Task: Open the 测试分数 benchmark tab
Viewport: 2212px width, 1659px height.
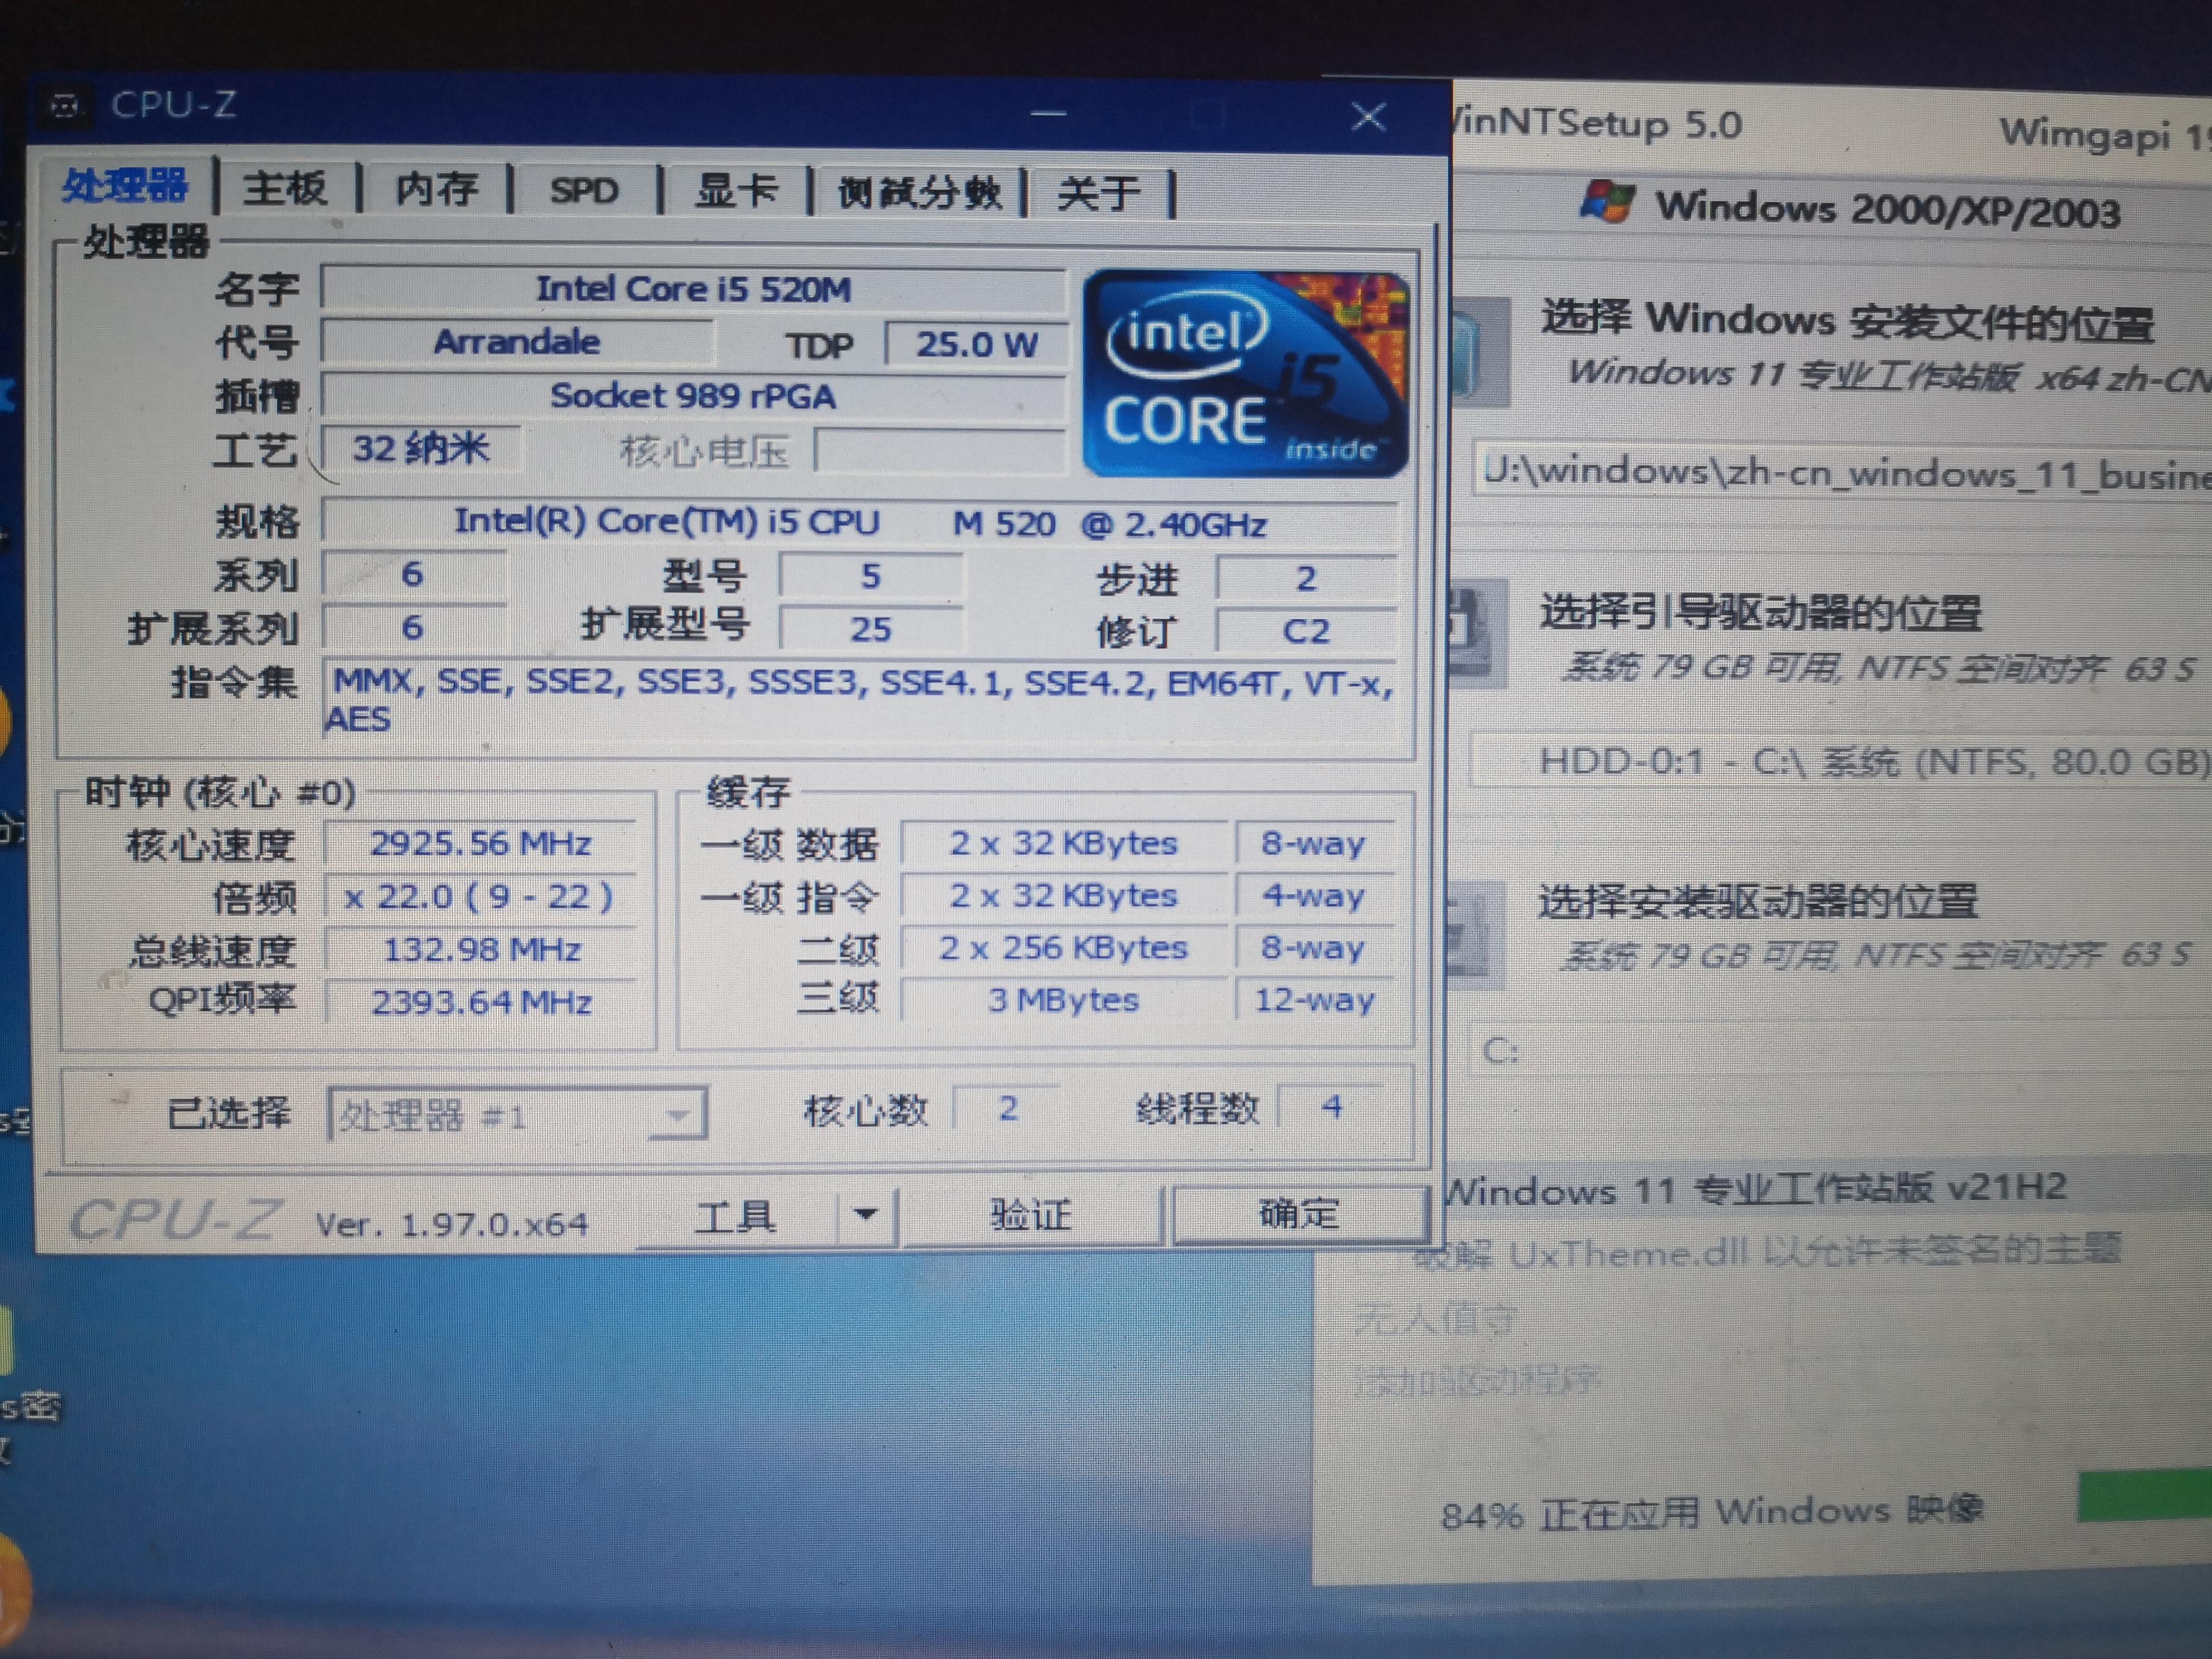Action: [919, 192]
